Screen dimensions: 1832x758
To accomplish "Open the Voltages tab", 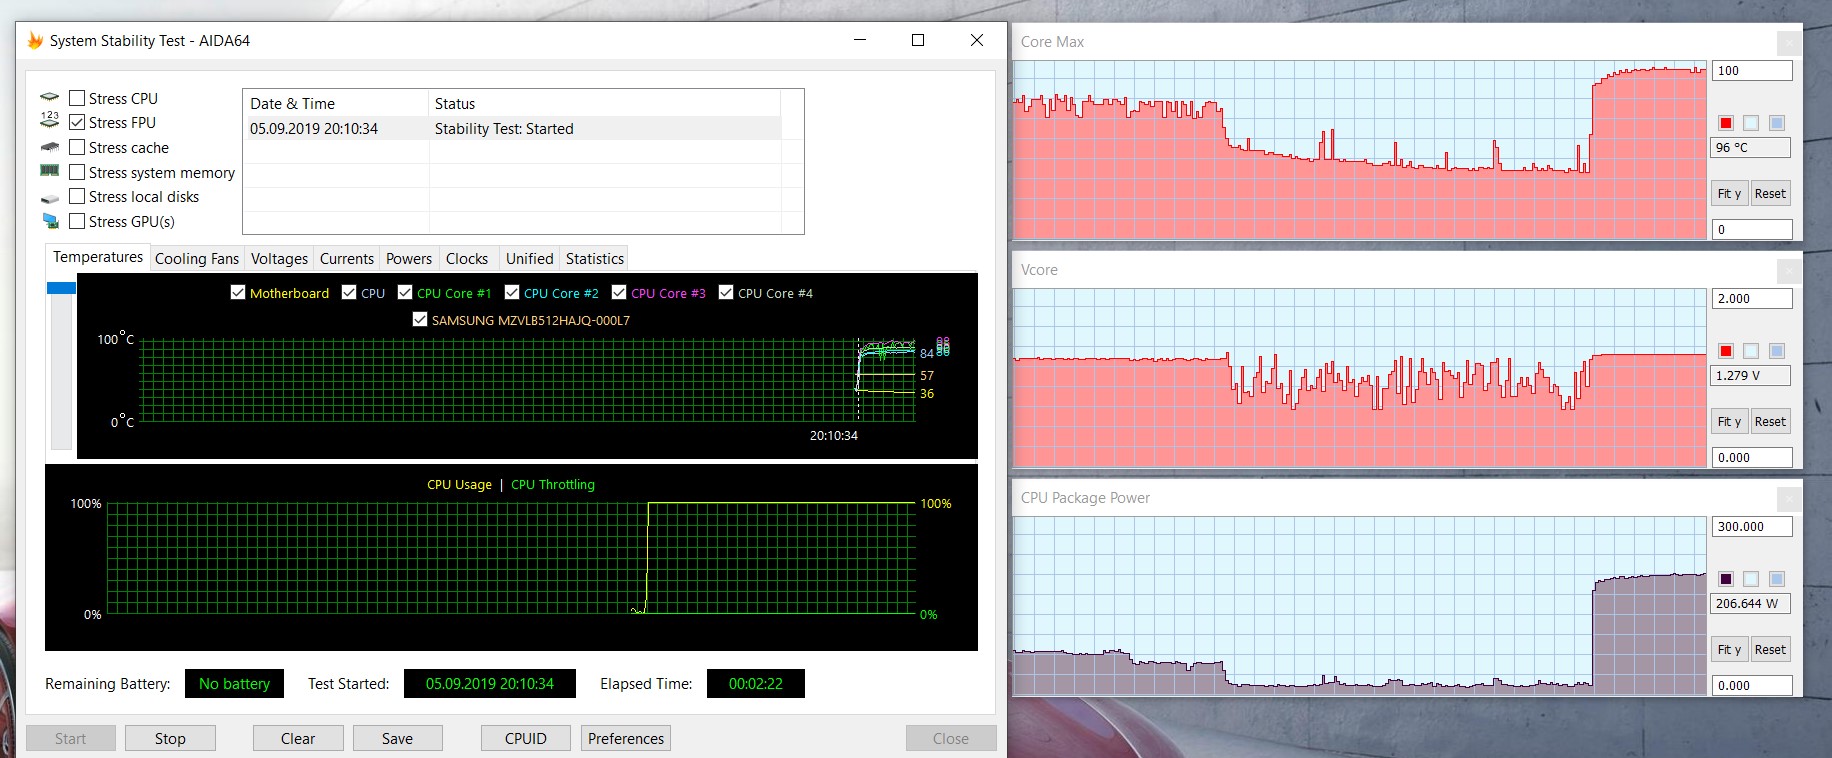I will coord(279,258).
